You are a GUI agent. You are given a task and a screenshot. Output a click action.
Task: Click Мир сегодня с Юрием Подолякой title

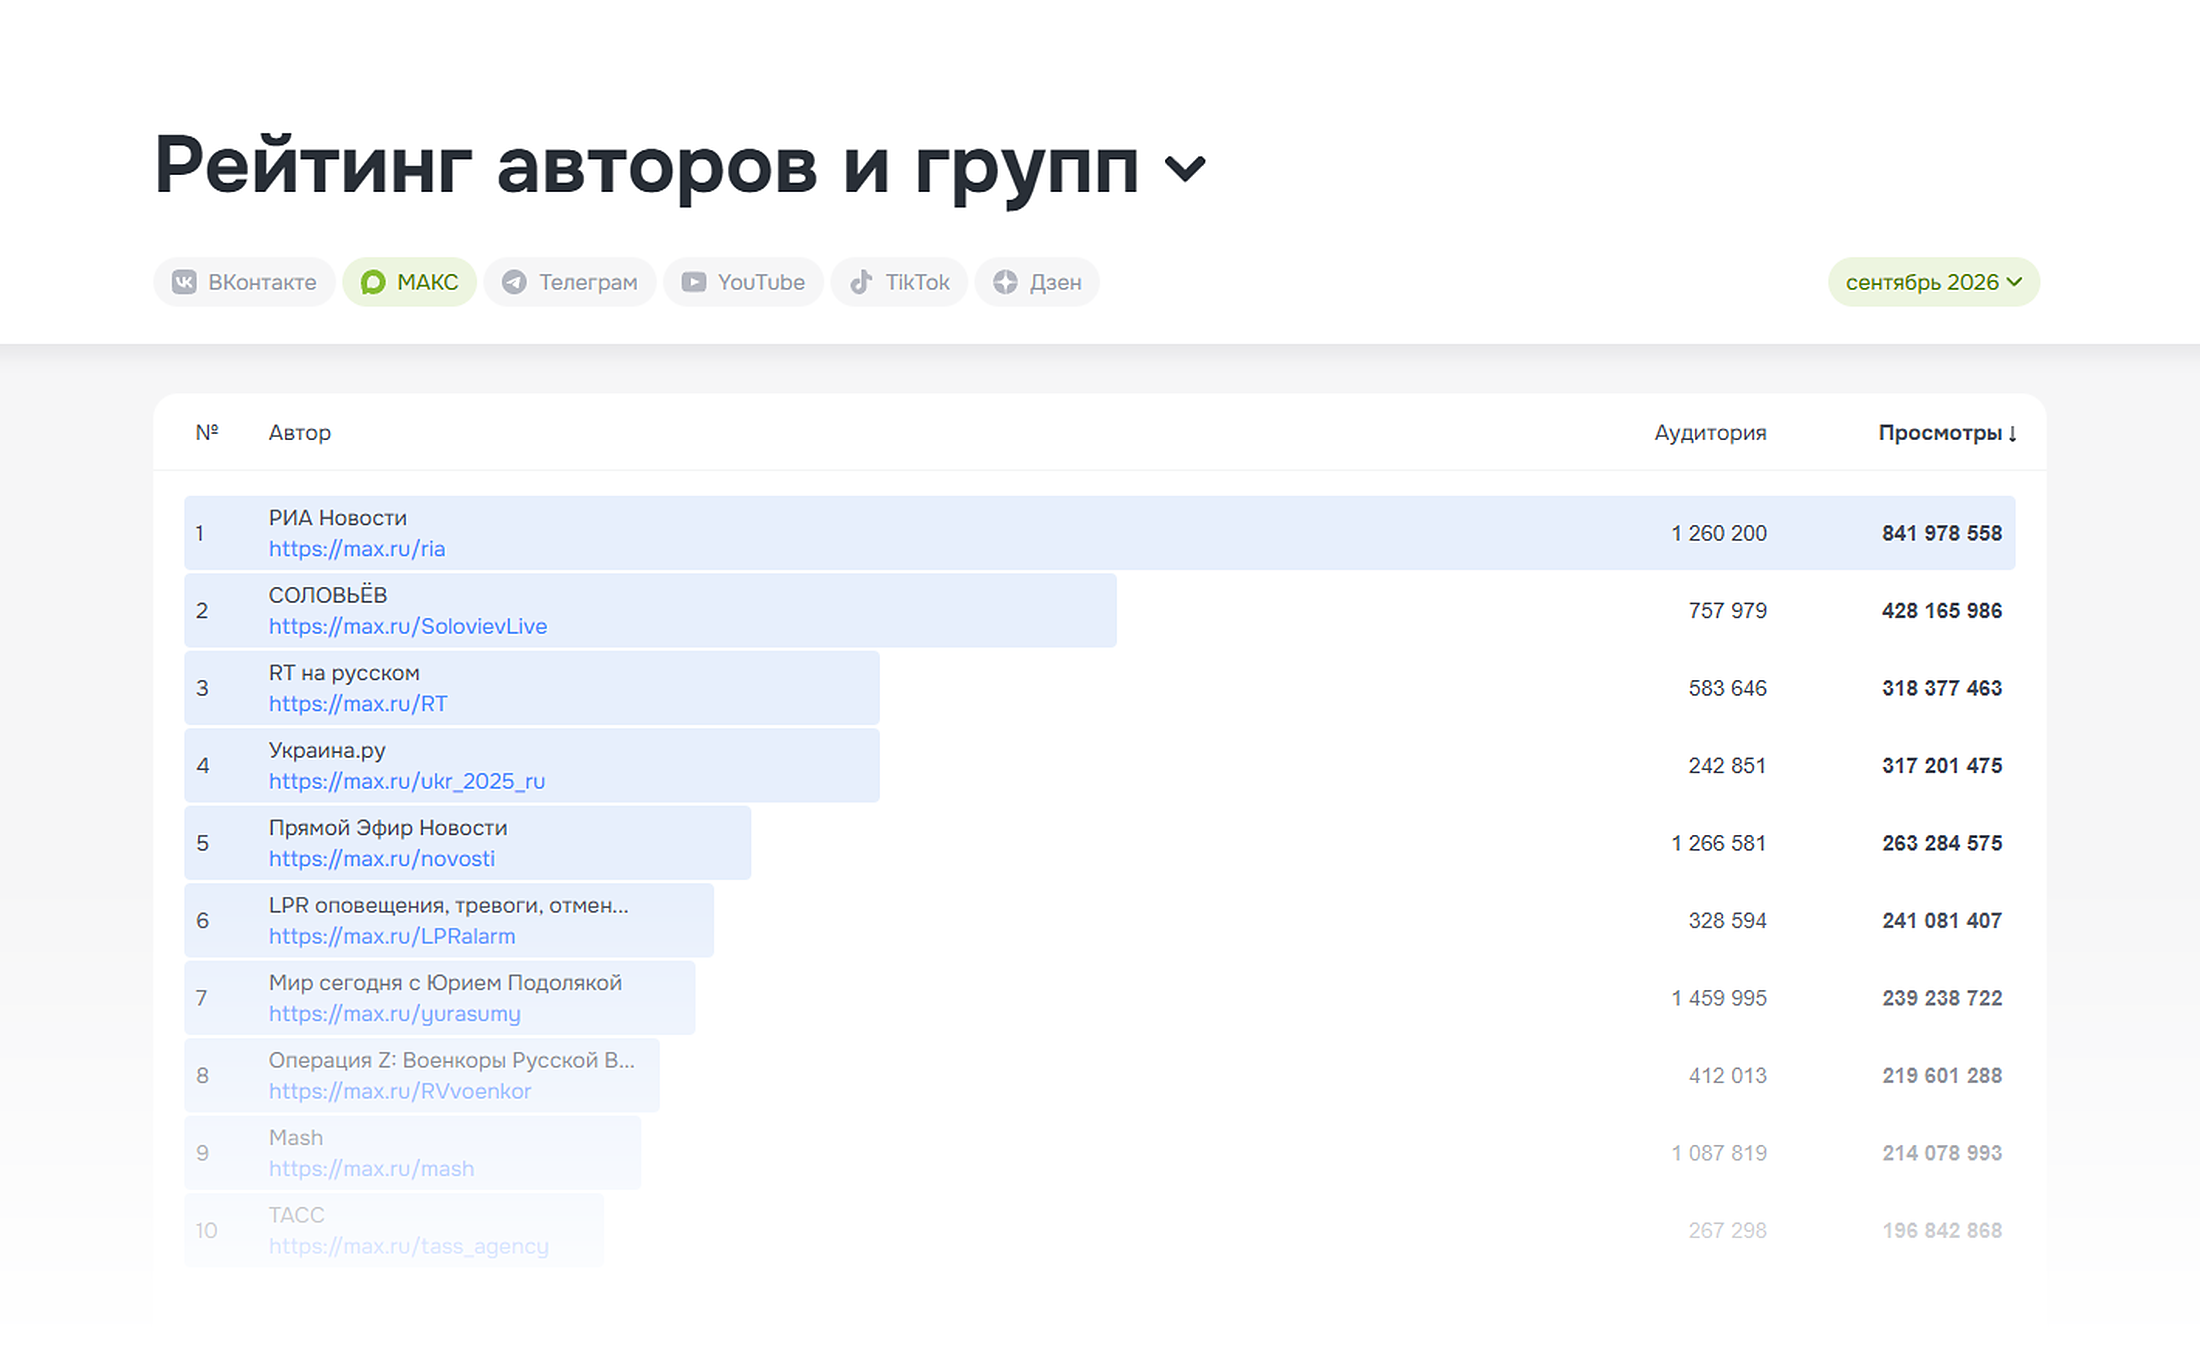coord(445,983)
